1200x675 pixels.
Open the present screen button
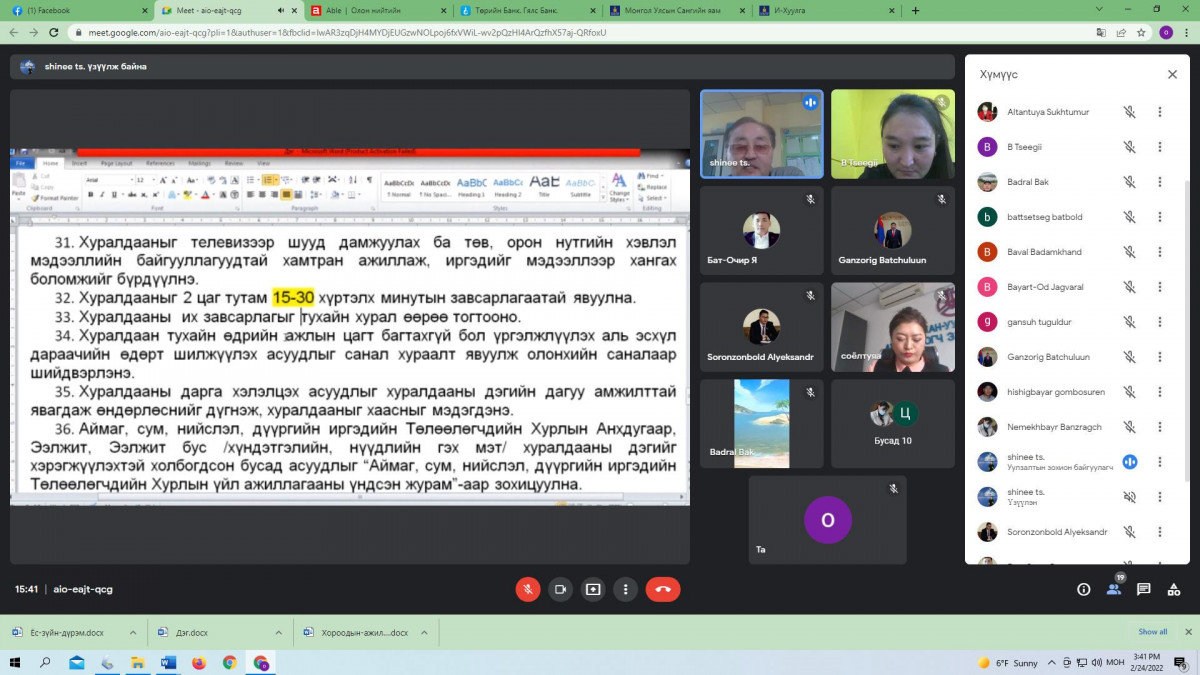point(593,589)
